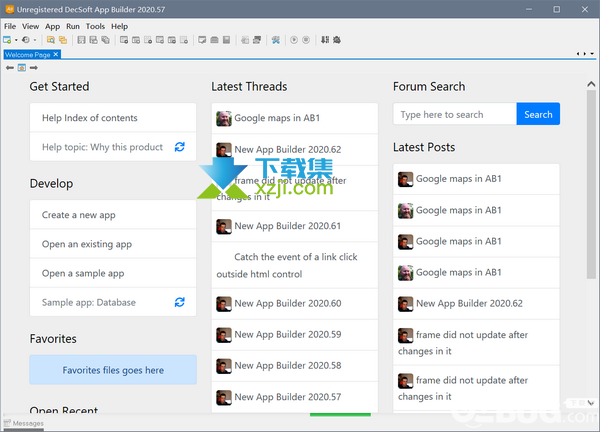Open the View menu
This screenshot has height=432, width=600.
(30, 26)
